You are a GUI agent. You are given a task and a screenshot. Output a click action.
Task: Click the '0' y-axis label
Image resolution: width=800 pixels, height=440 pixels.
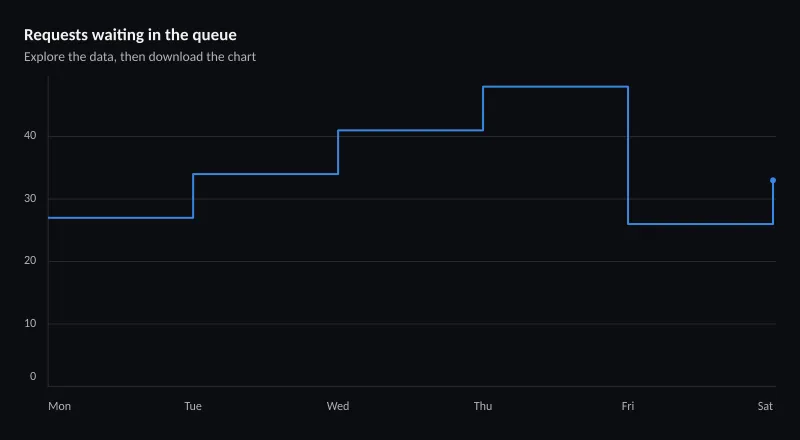coord(33,376)
